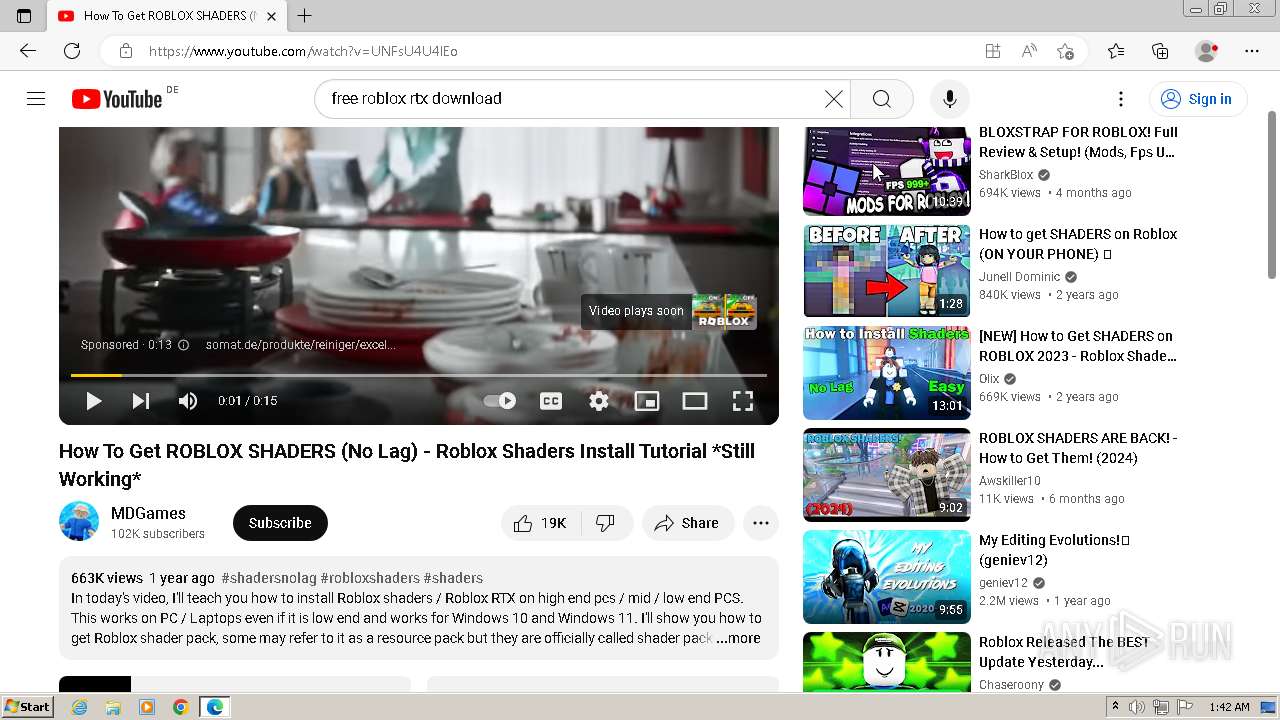Screen dimensions: 1280x720
Task: Open apps available icon in address bar
Action: click(992, 51)
